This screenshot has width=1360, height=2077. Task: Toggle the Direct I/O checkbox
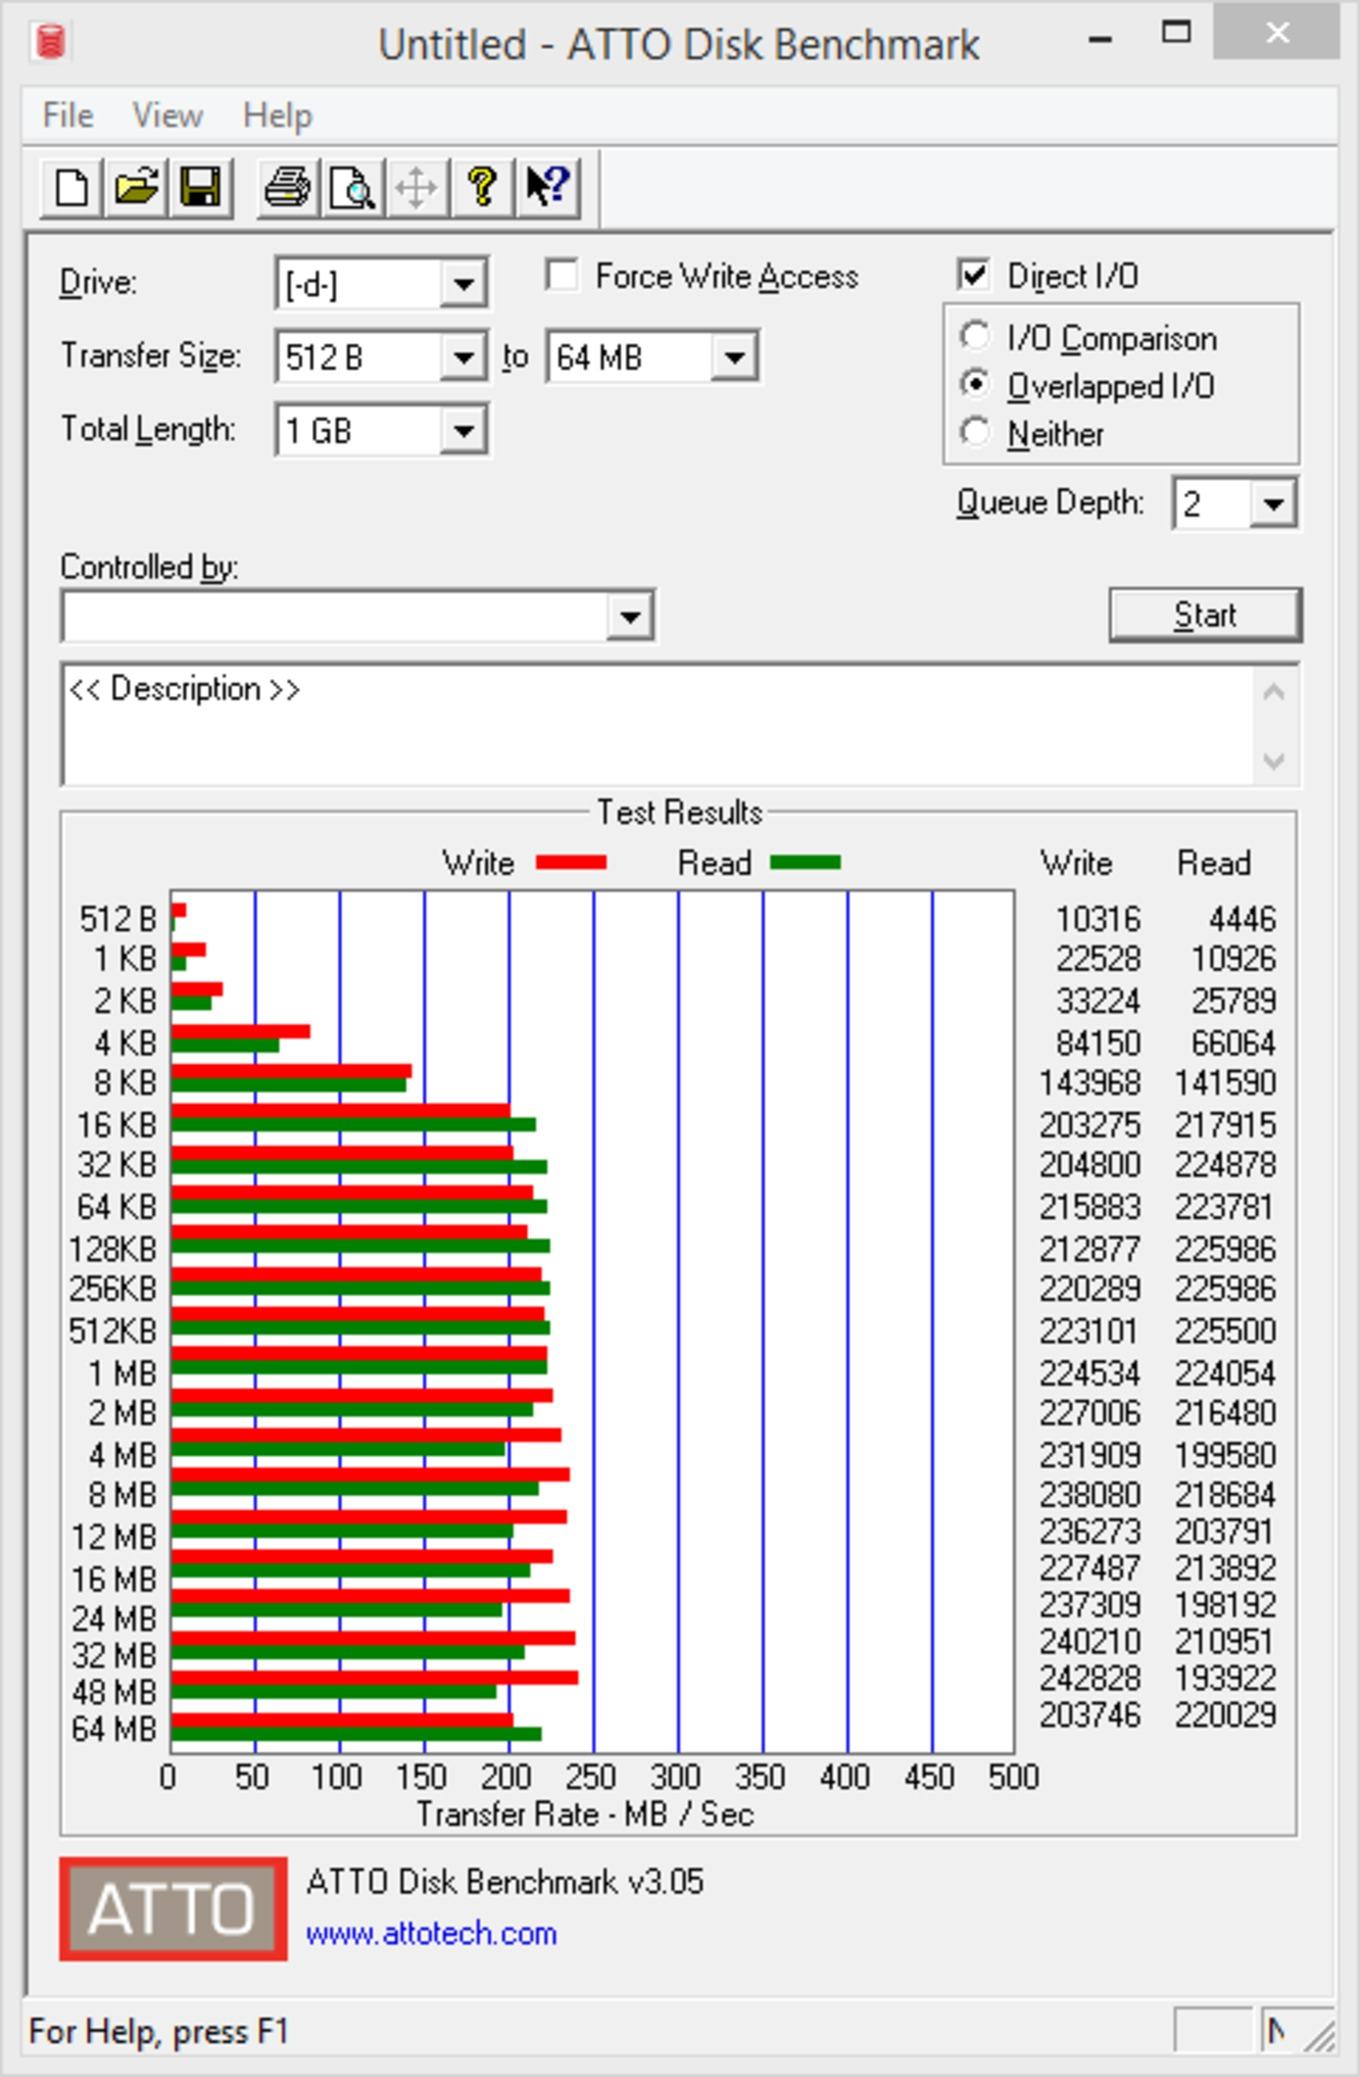[x=973, y=275]
